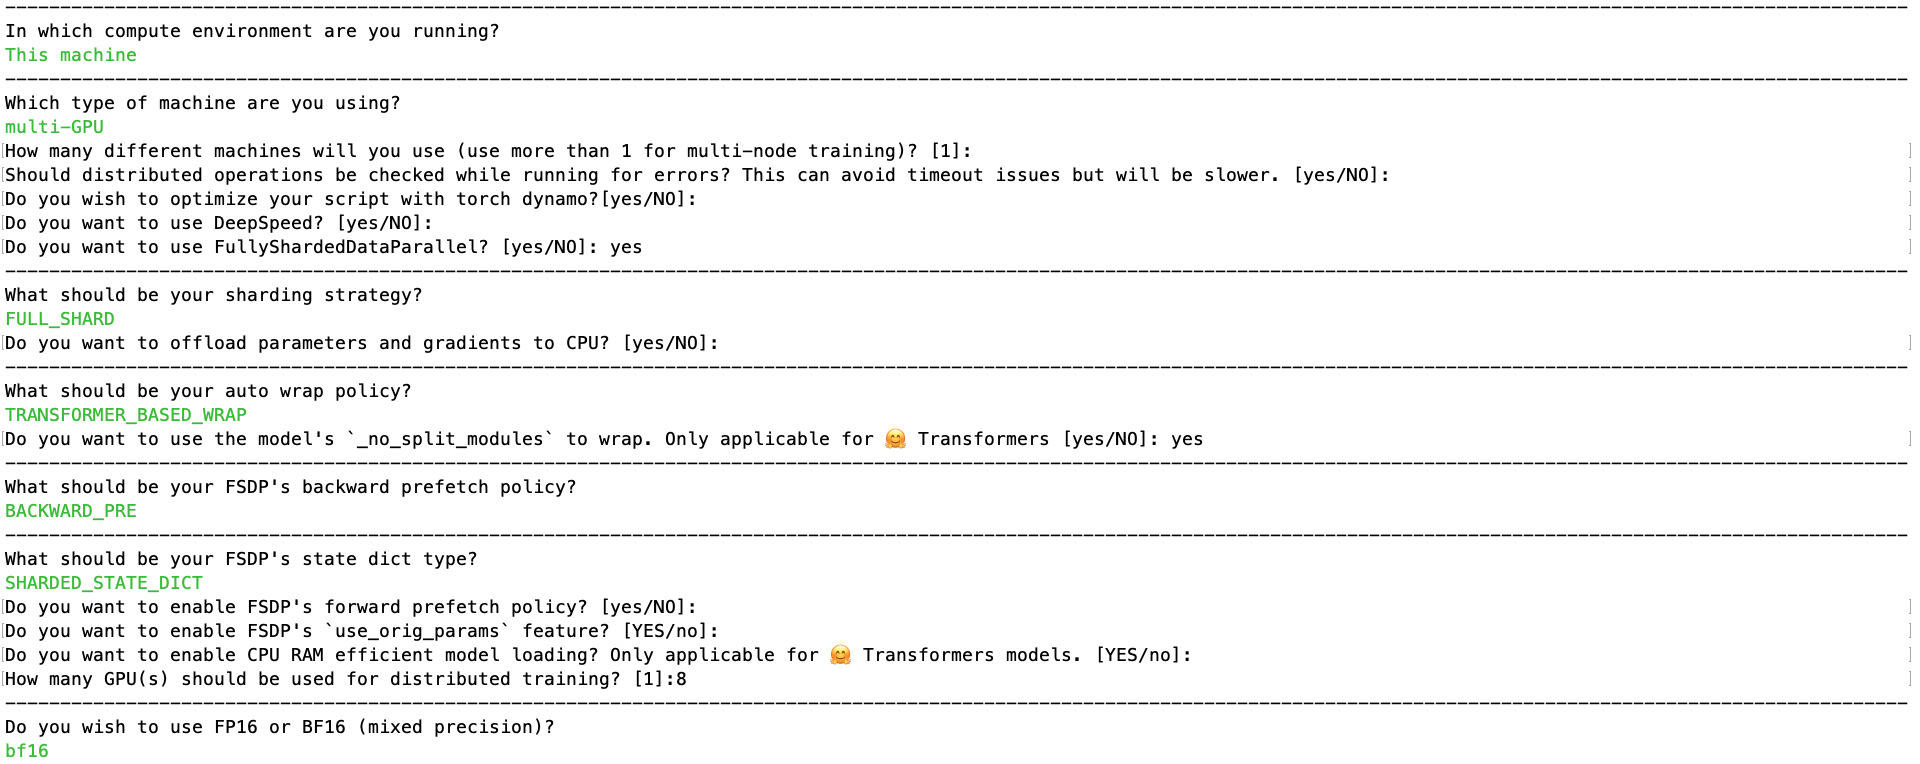Click the "[1]:" default after multi-node training prompt

tap(951, 151)
